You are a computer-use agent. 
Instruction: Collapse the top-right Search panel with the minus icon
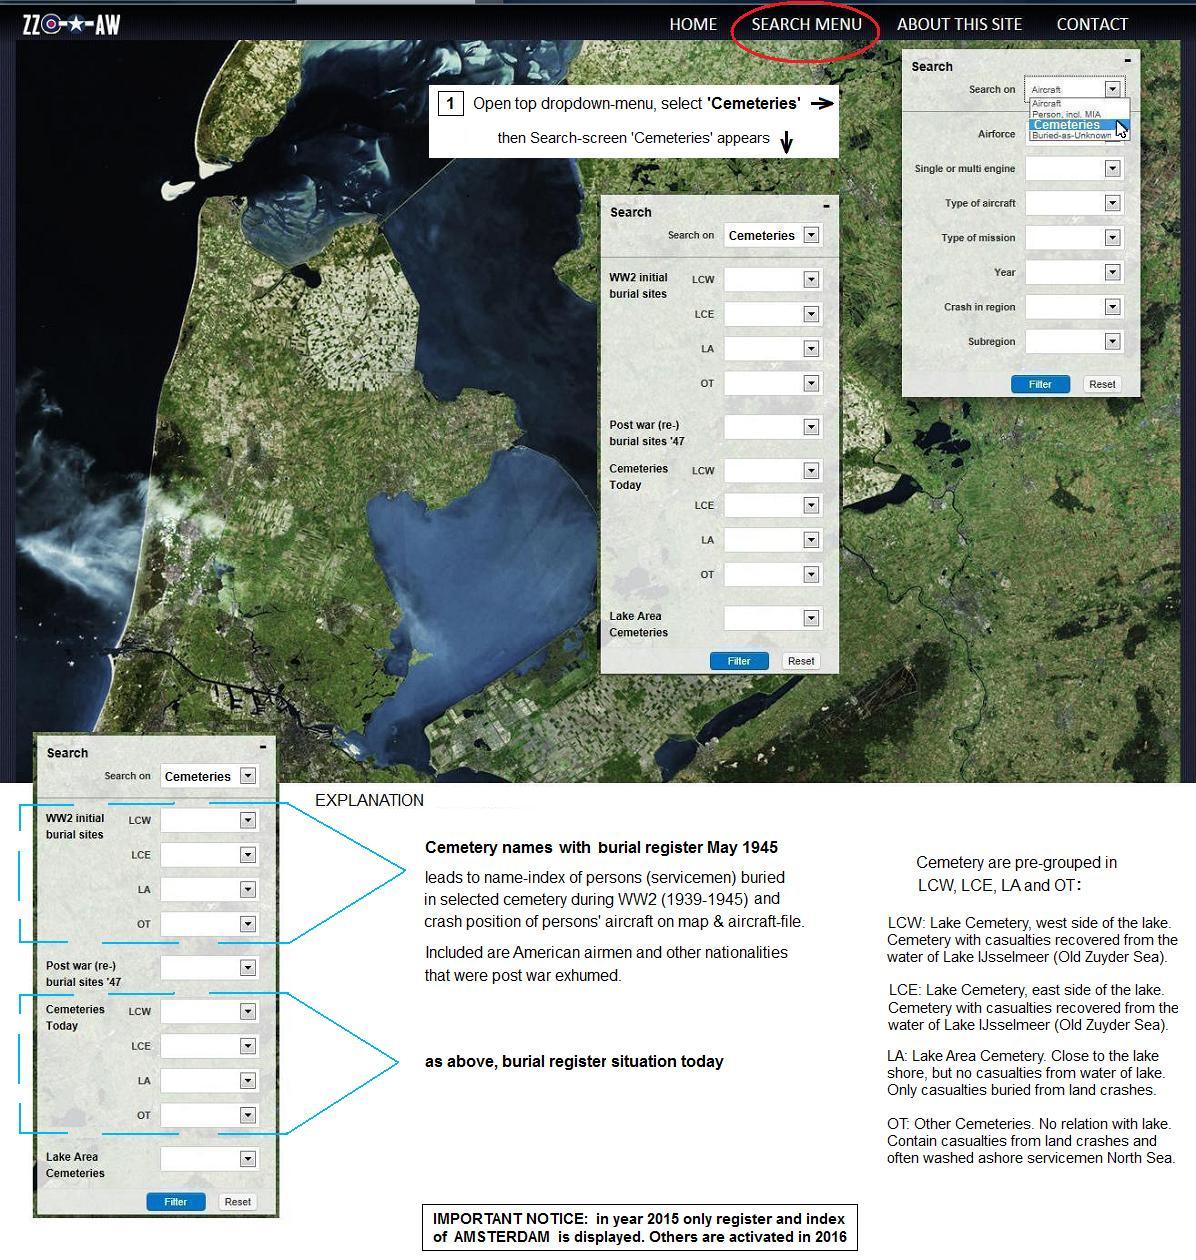pyautogui.click(x=1128, y=61)
